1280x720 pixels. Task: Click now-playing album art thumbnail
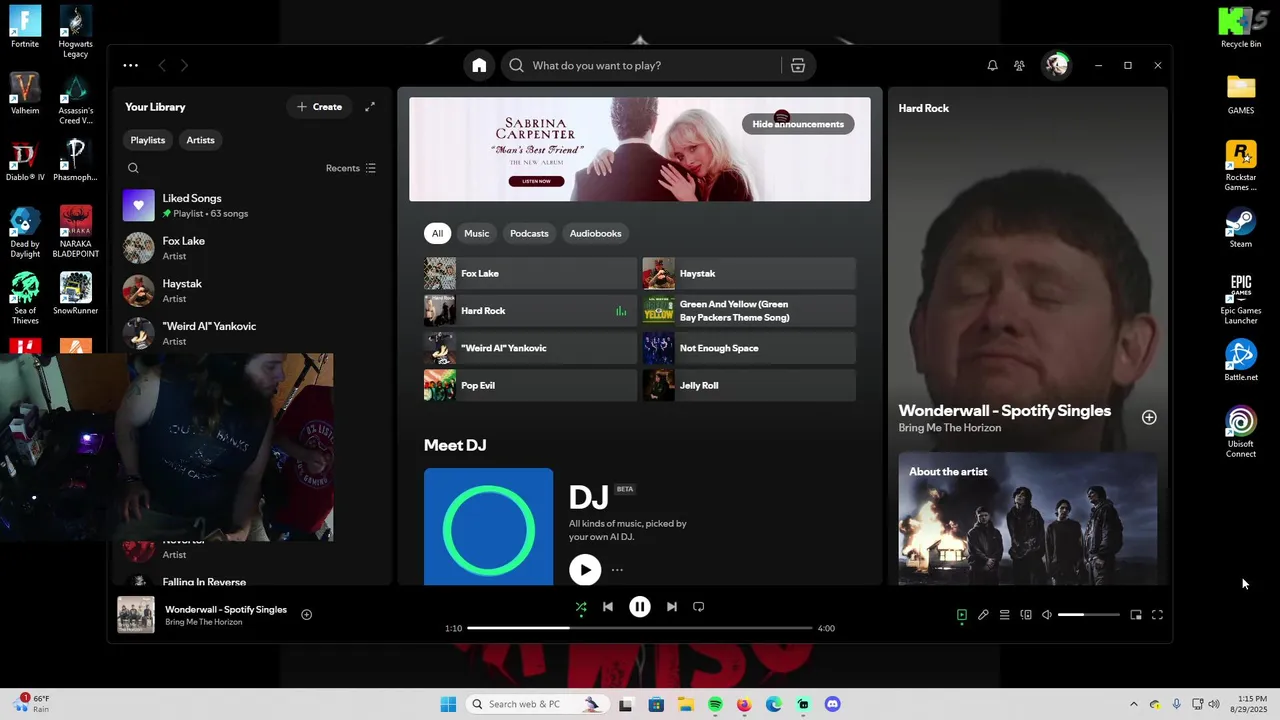coord(136,615)
